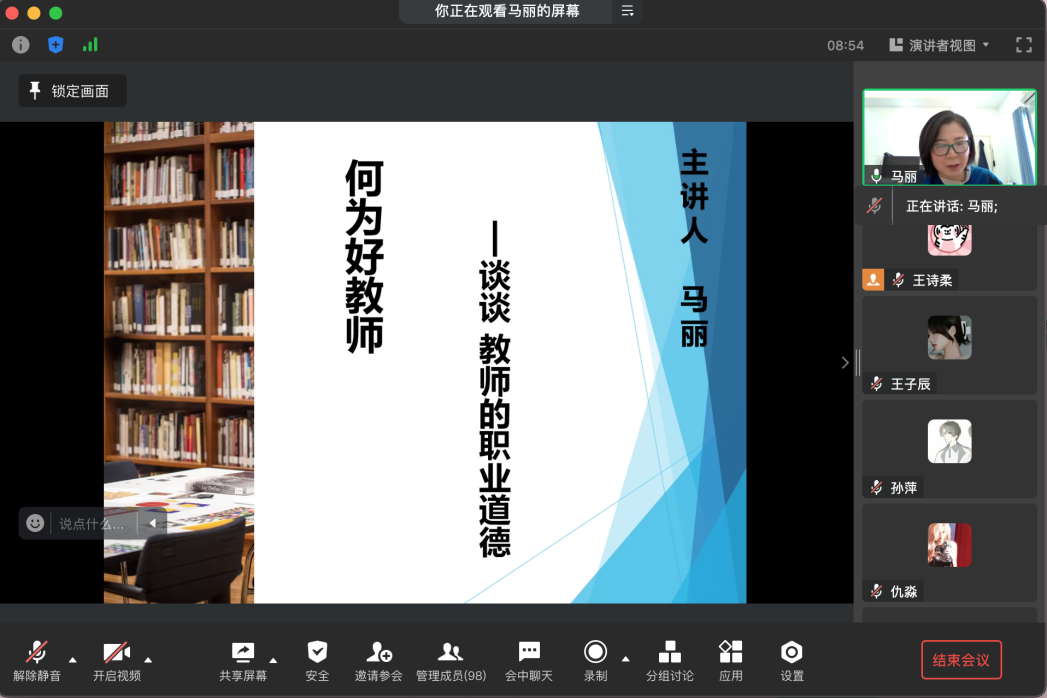Click the meeting info icon
Viewport: 1047px width, 698px height.
(x=20, y=45)
